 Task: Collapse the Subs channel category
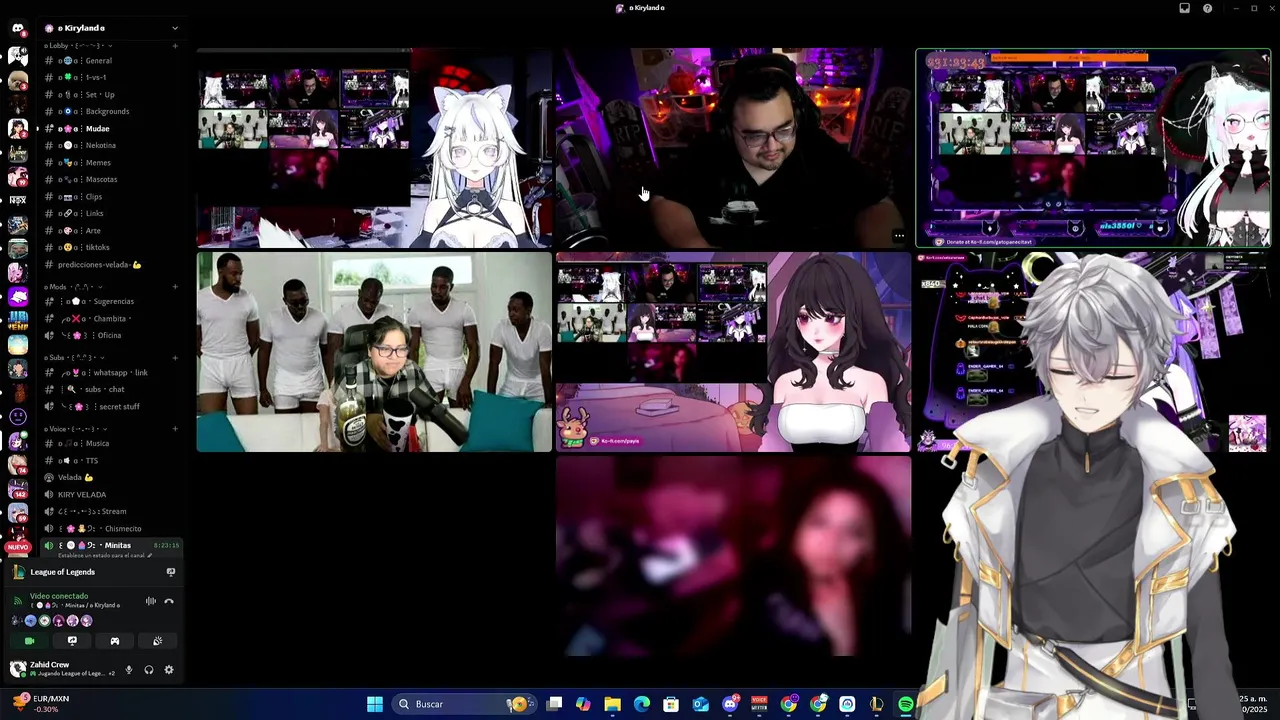click(74, 357)
